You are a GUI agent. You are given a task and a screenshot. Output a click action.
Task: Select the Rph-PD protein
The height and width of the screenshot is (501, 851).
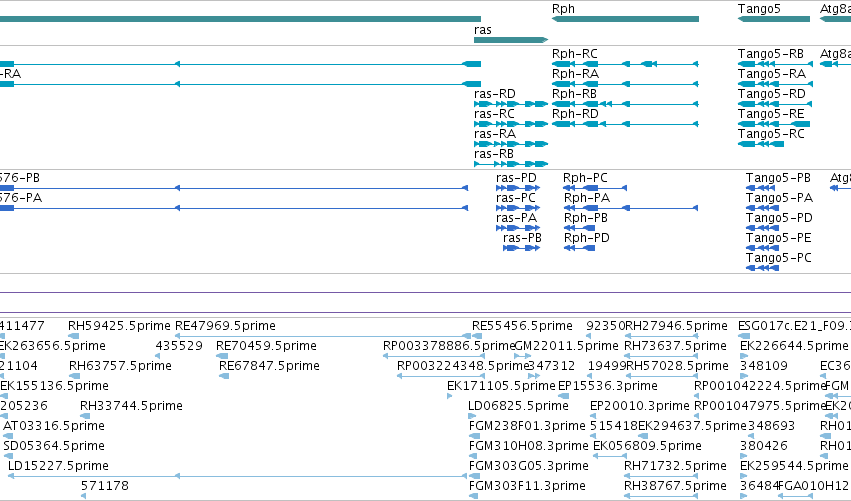coord(587,238)
